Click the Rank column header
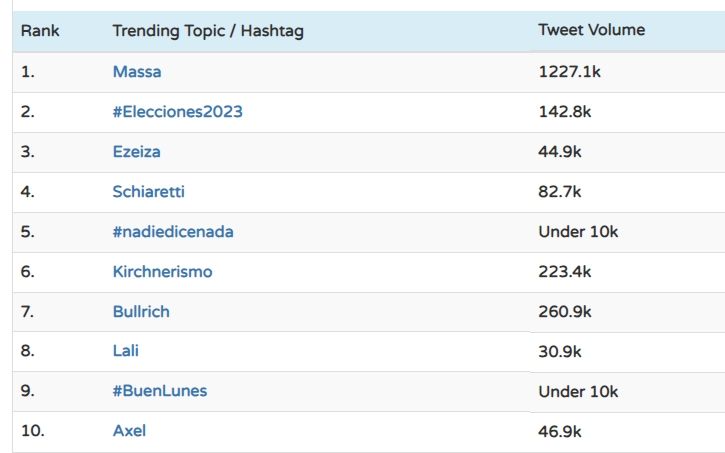Image resolution: width=725 pixels, height=453 pixels. (x=40, y=31)
